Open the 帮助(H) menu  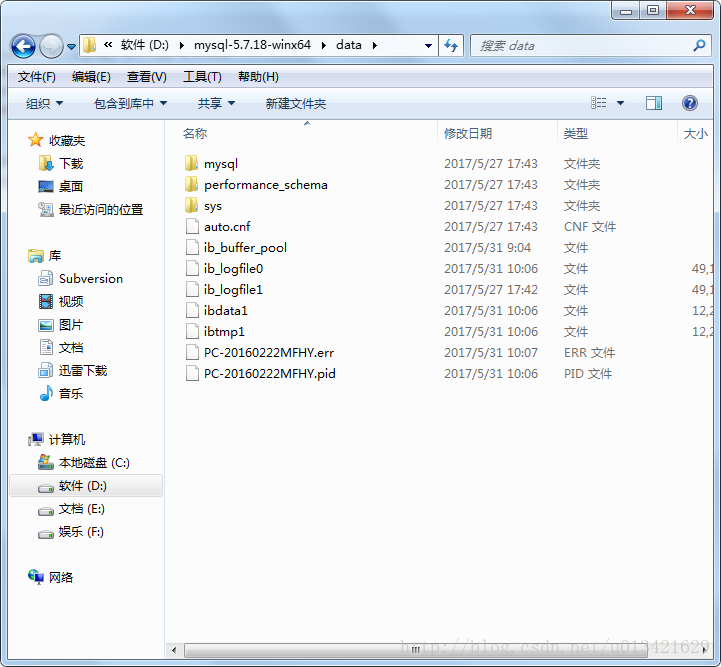pos(258,77)
